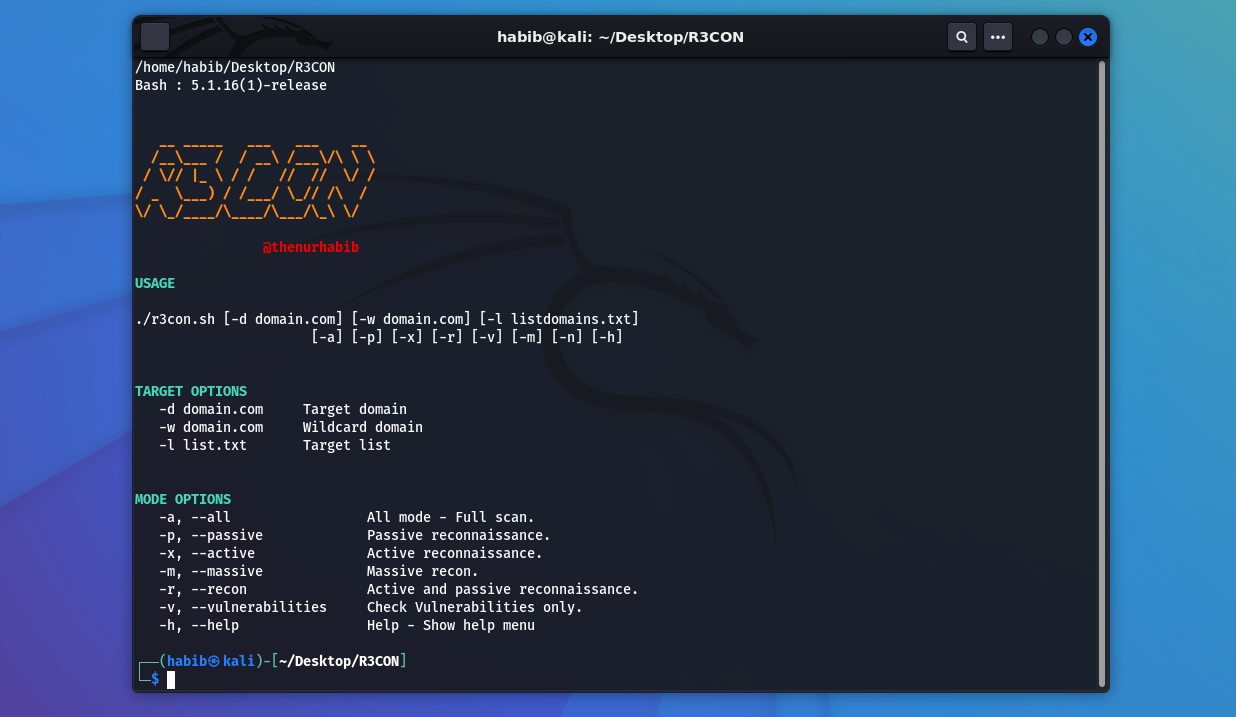Screen dimensions: 1236x717
Task: Open terminal search with magnifier icon
Action: tap(961, 37)
